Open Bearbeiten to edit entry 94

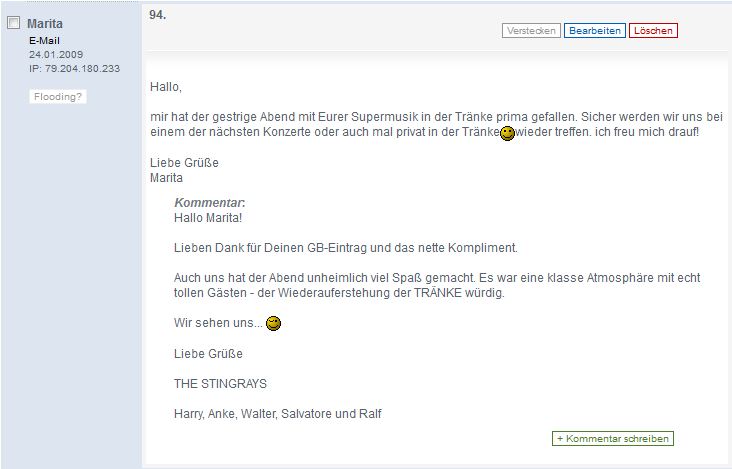tap(595, 31)
